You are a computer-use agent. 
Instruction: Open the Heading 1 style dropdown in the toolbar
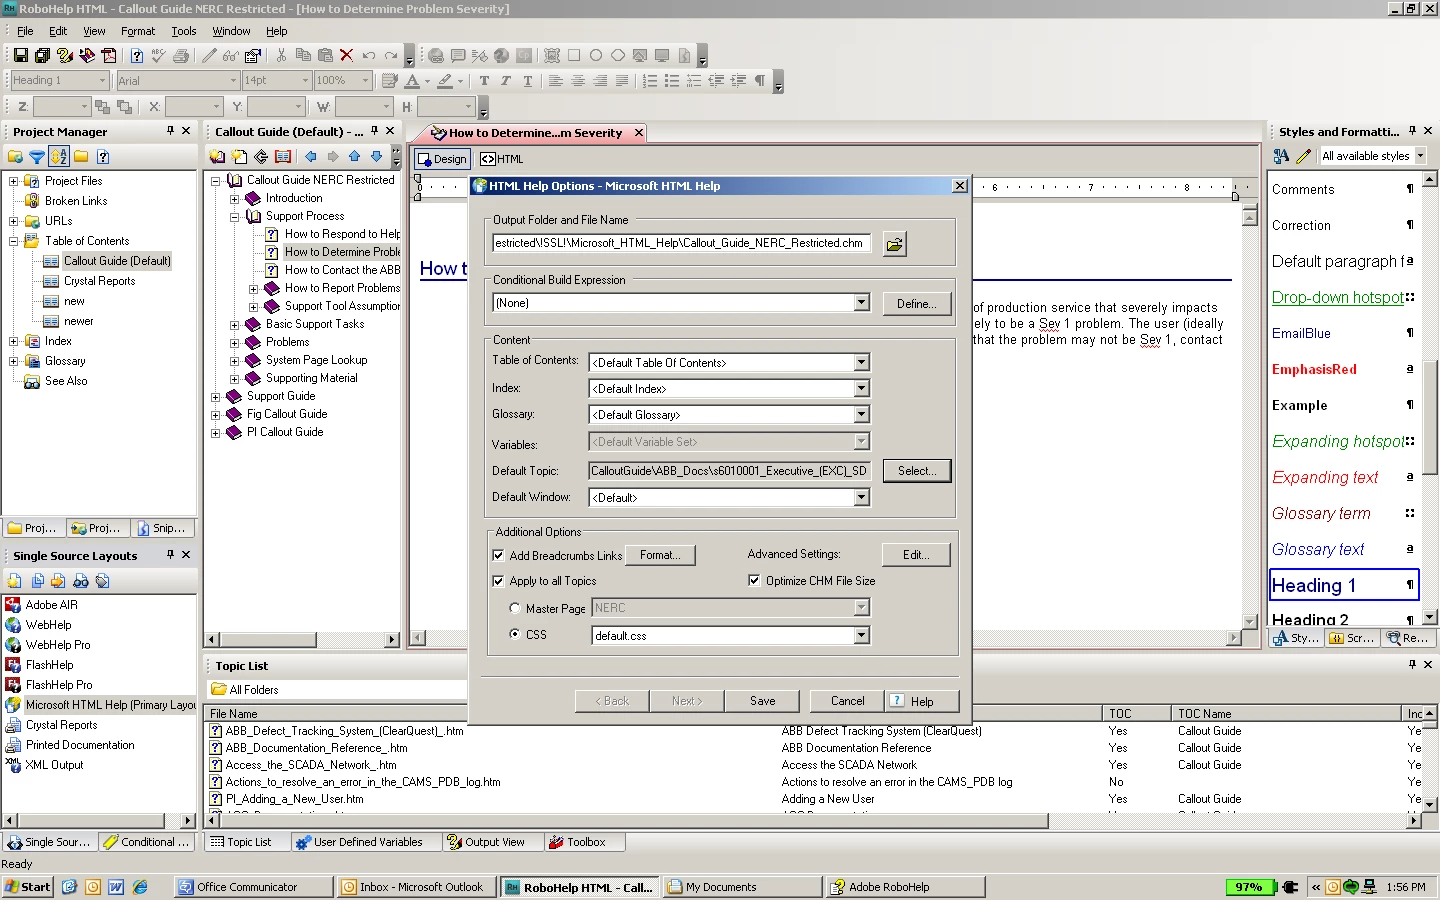tap(102, 80)
